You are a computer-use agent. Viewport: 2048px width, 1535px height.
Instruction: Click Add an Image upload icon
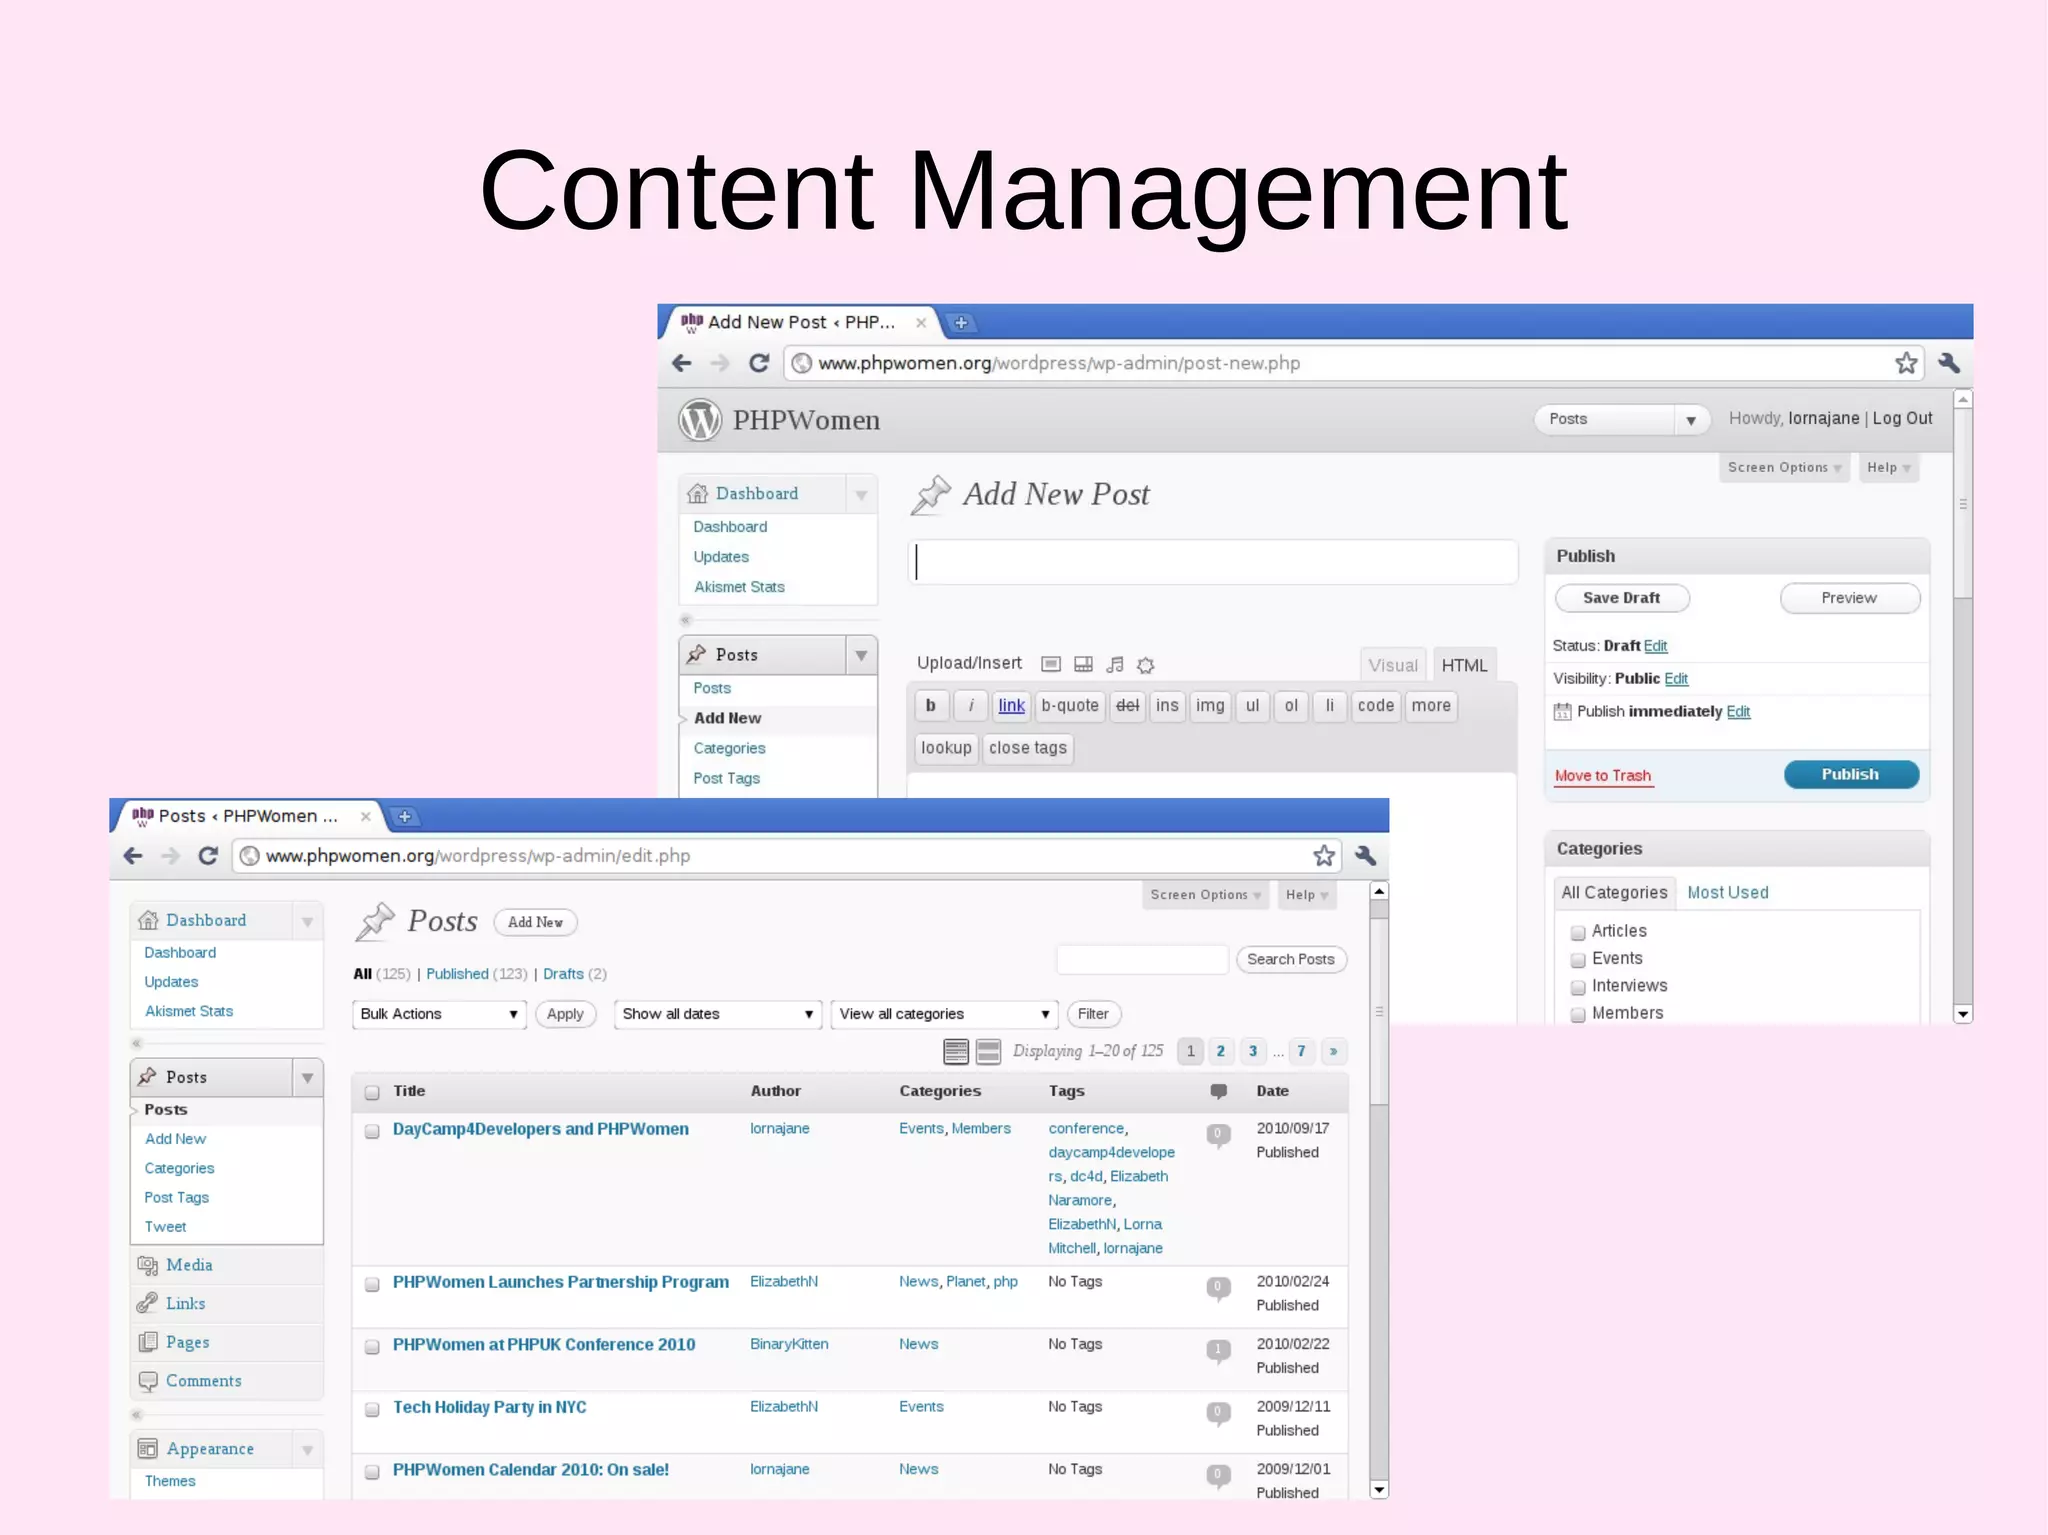click(x=1050, y=664)
